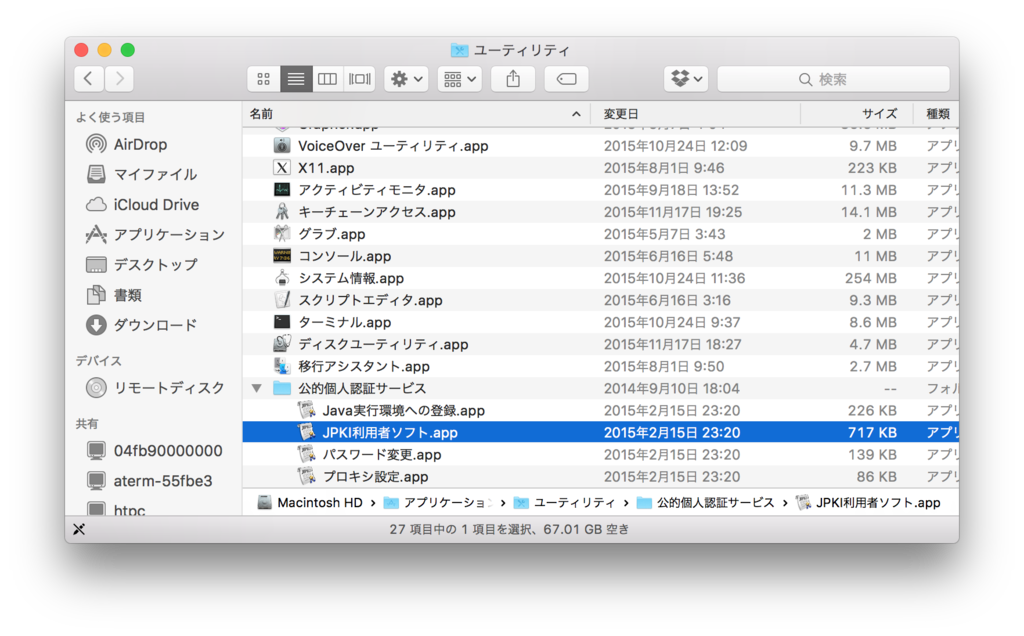Click the 検索 search field
This screenshot has width=1024, height=636.
click(x=833, y=79)
